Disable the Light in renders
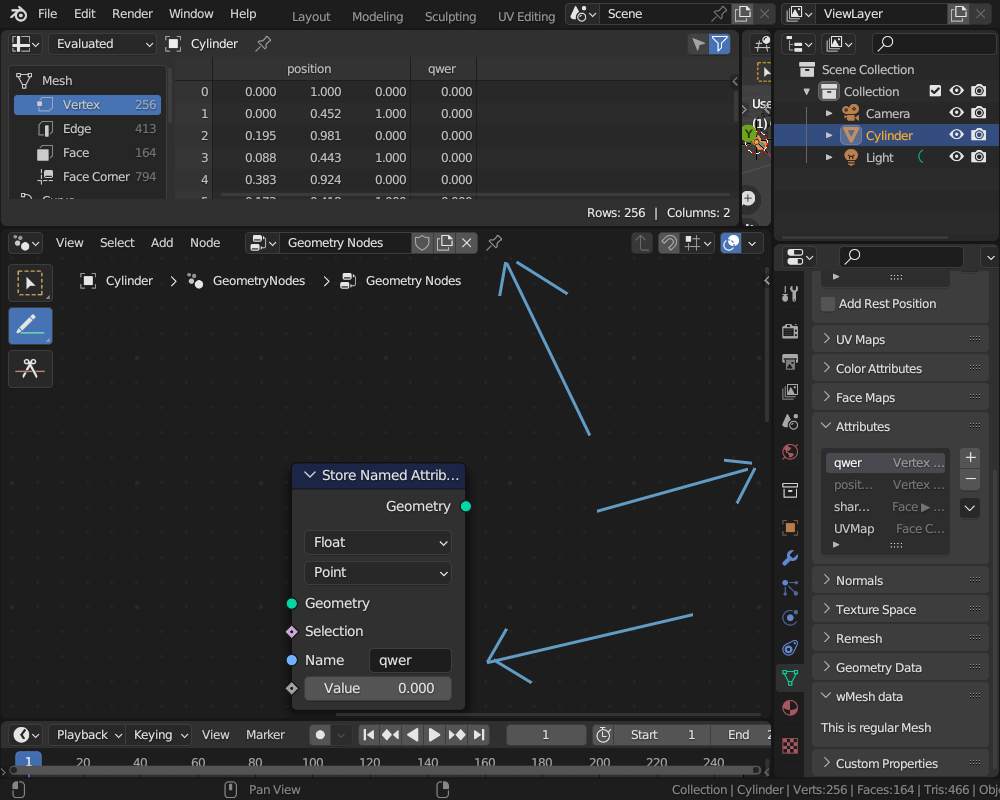Image resolution: width=1000 pixels, height=800 pixels. click(978, 157)
